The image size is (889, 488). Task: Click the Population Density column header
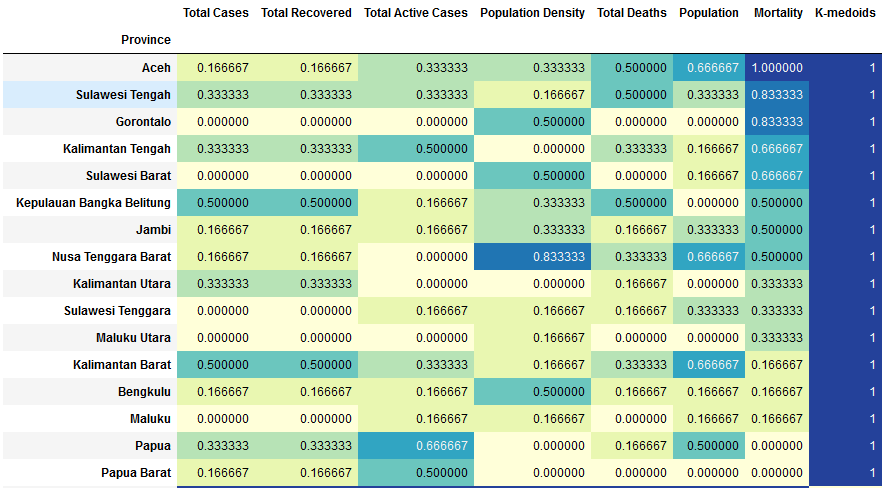[532, 13]
